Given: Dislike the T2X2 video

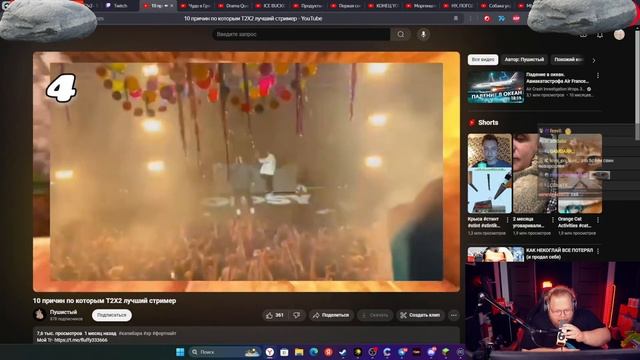Looking at the screenshot, I should coord(297,315).
